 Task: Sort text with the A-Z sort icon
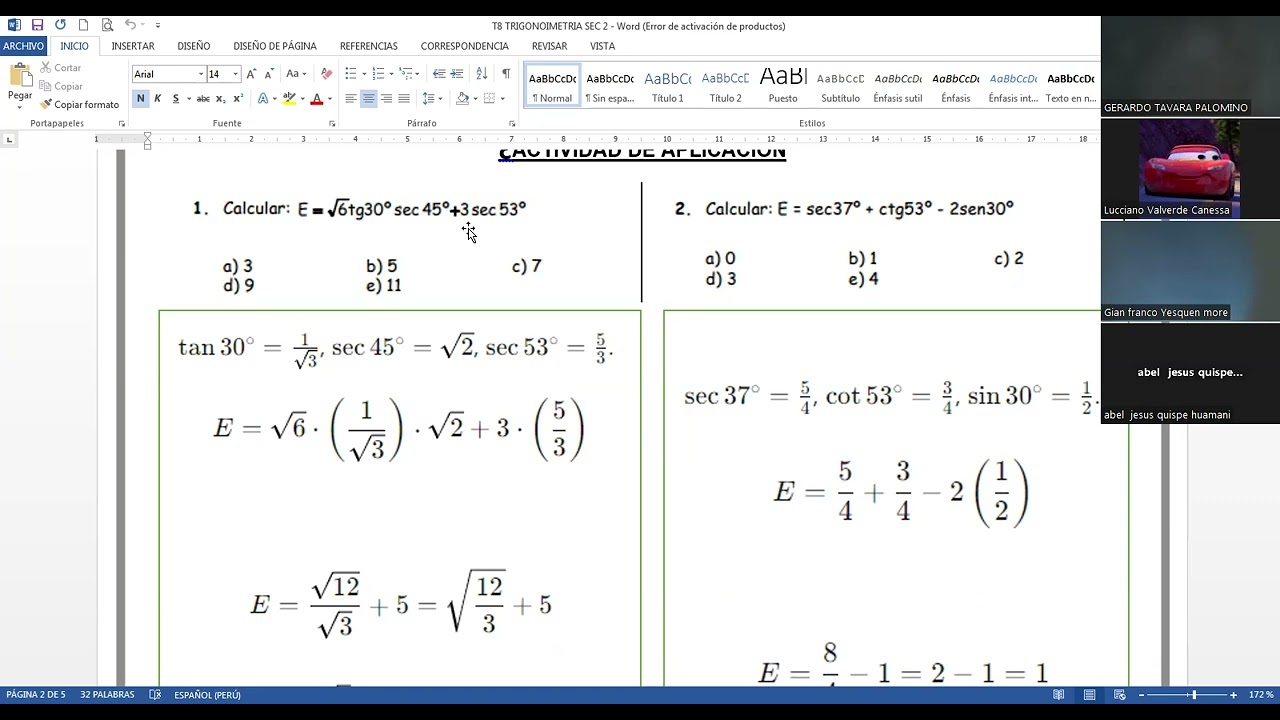482,74
